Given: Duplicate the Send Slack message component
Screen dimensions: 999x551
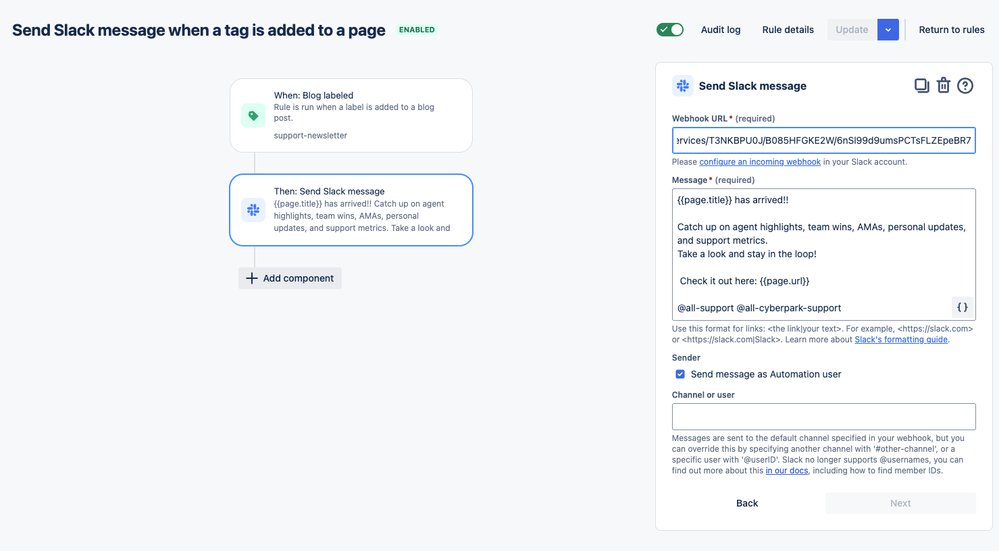Looking at the screenshot, I should coord(921,85).
